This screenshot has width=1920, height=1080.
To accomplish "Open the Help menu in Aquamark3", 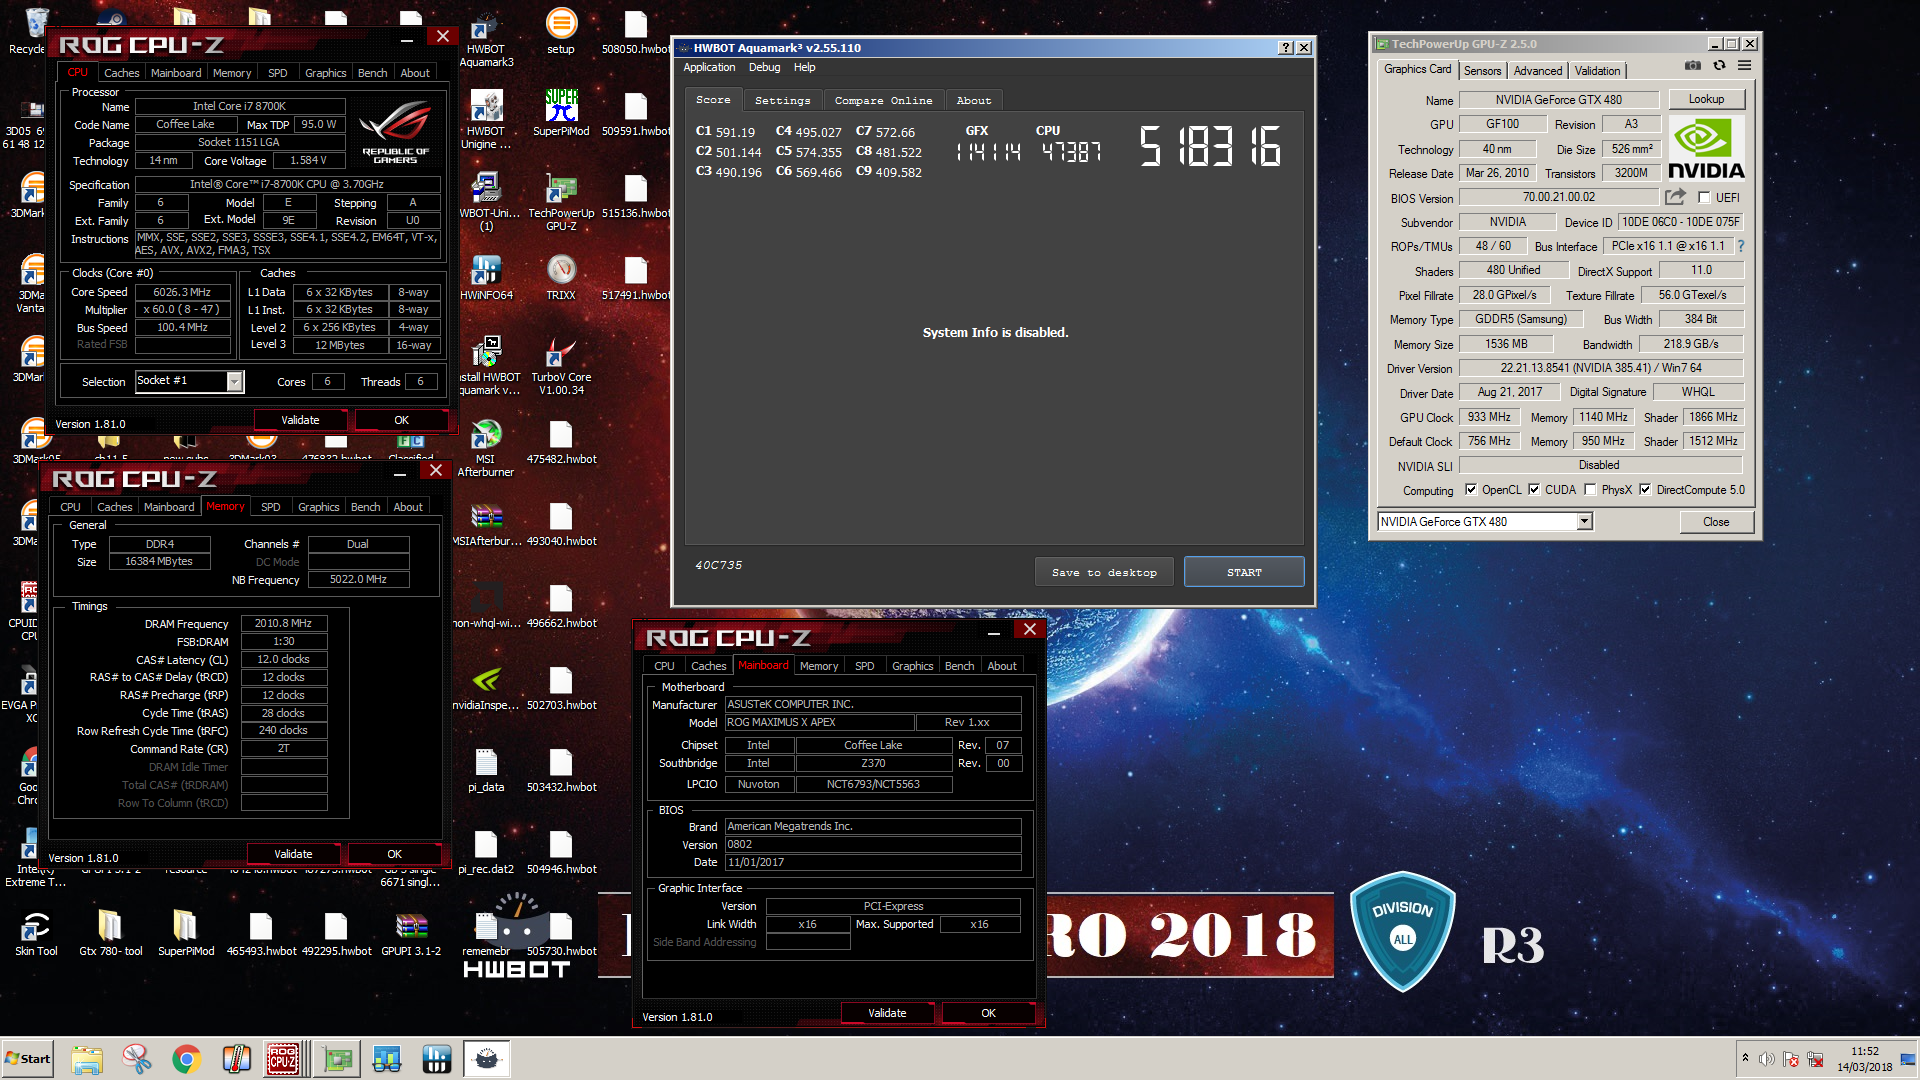I will (804, 68).
